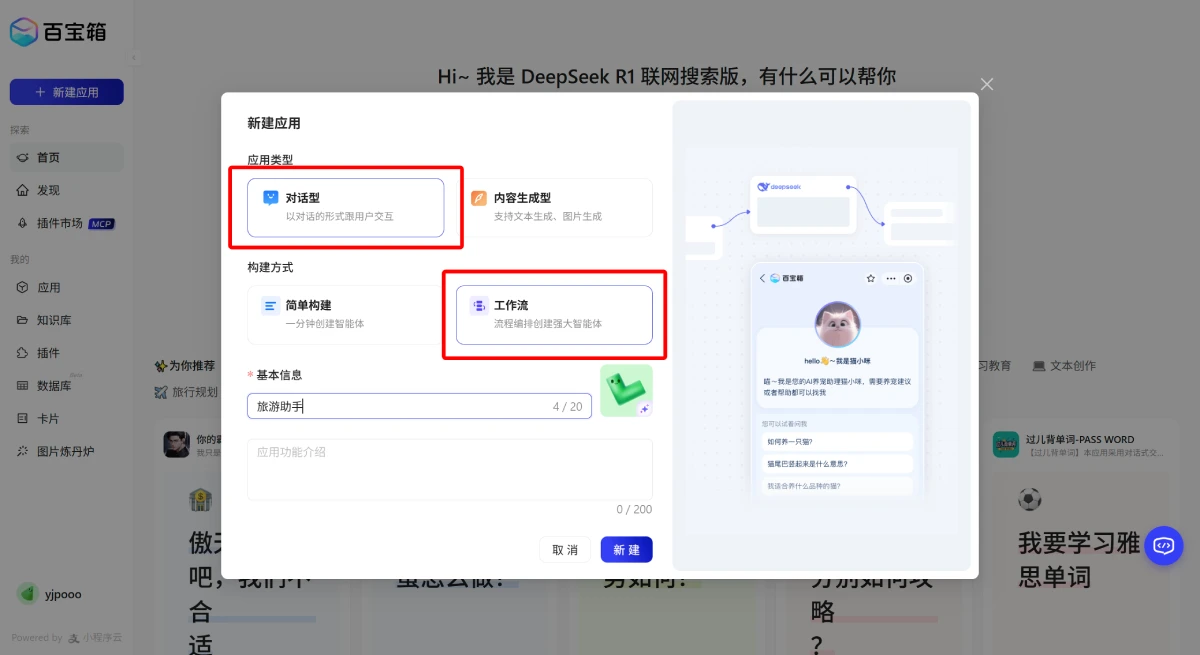Image resolution: width=1200 pixels, height=655 pixels.
Task: Click the 我要学习雅思单词 card text
Action: click(1079, 560)
